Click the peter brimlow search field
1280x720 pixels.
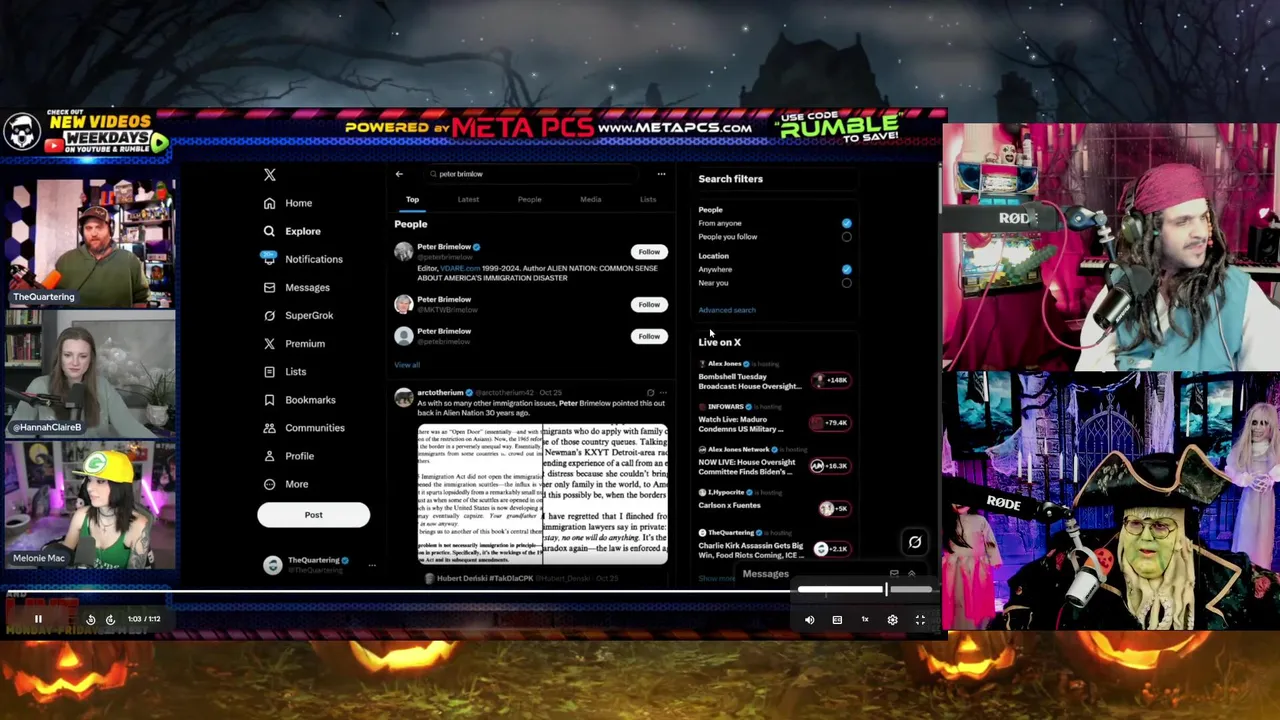click(530, 174)
